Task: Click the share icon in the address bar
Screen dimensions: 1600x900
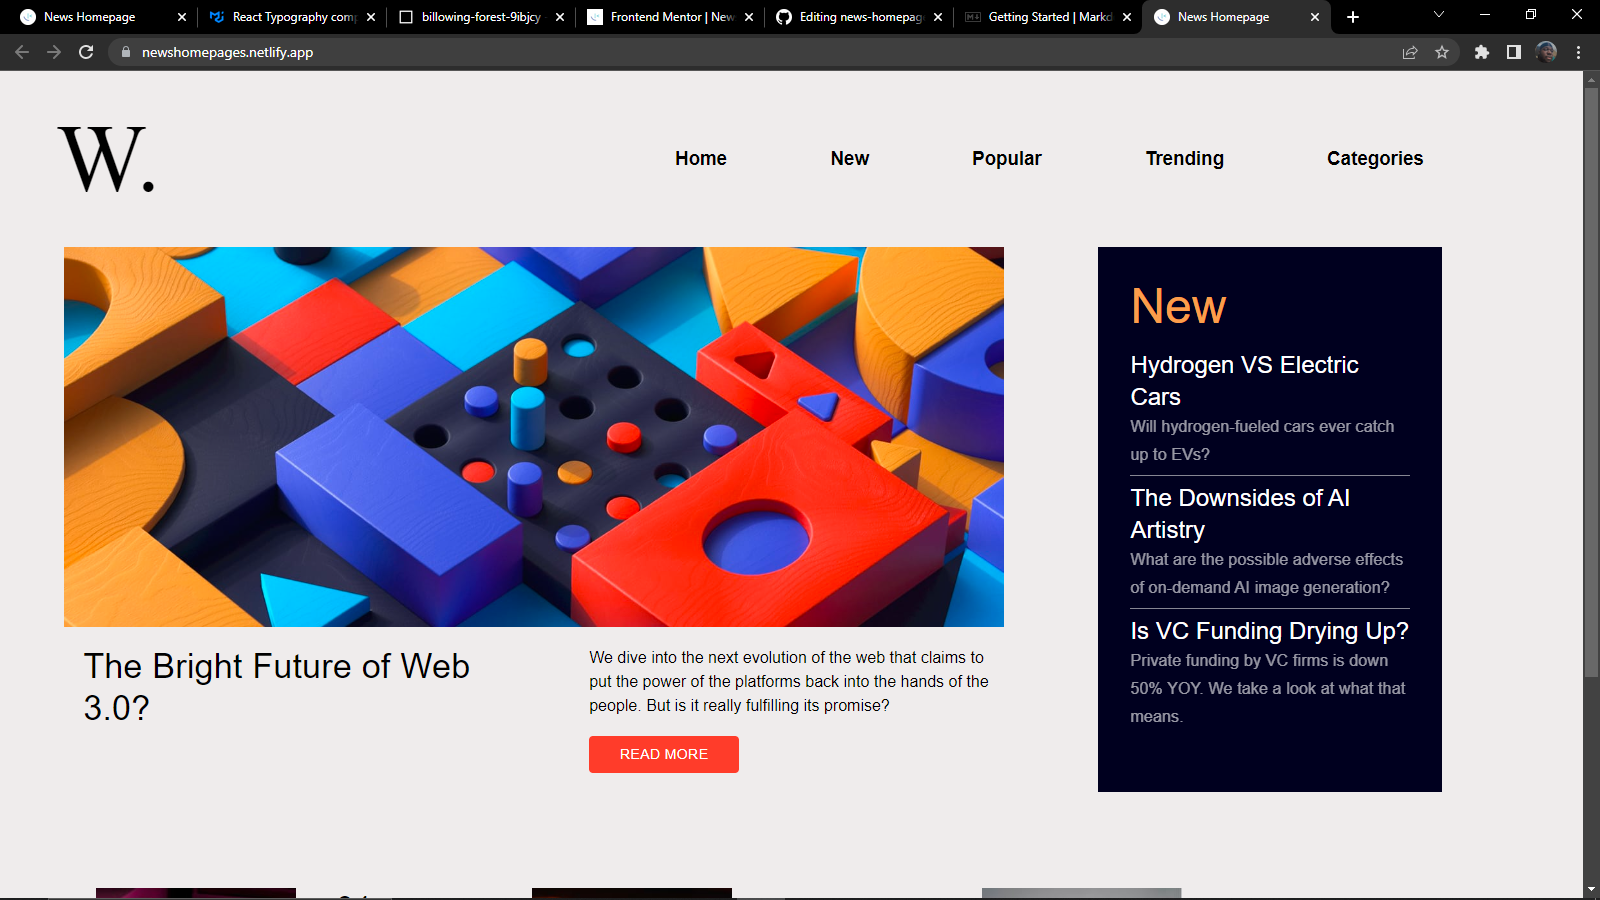Action: coord(1409,52)
